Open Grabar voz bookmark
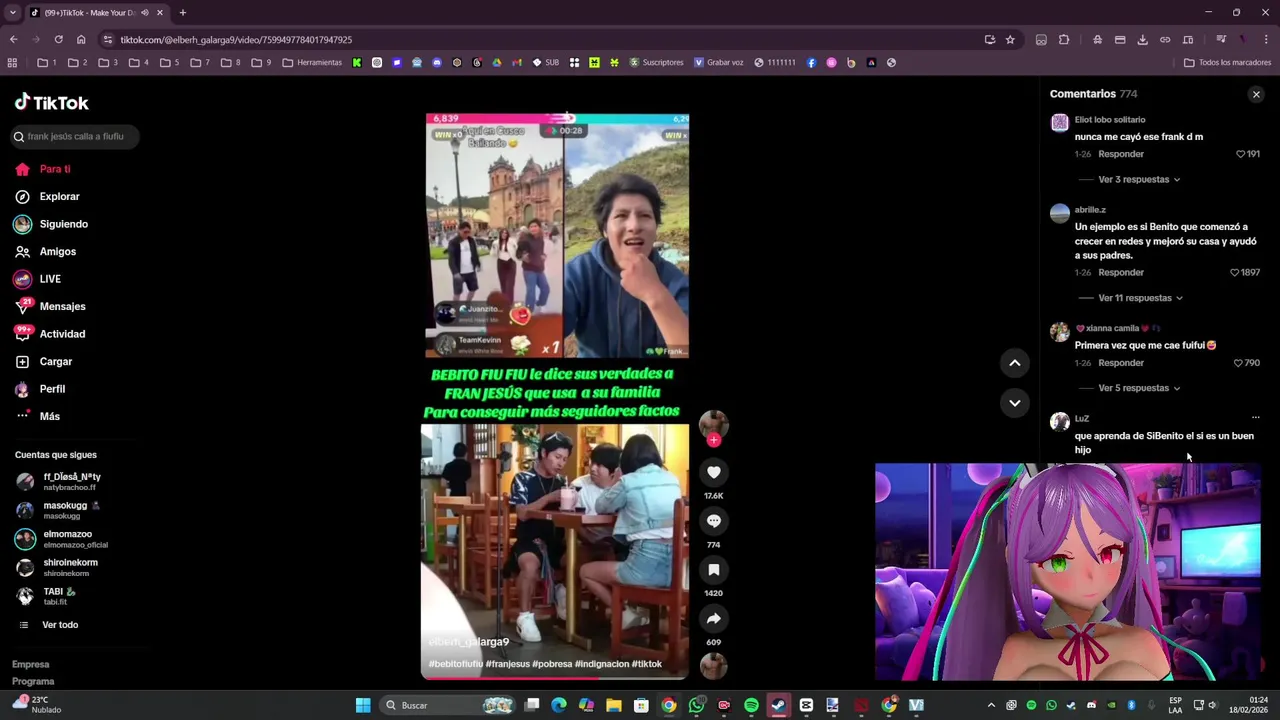The height and width of the screenshot is (720, 1280). (719, 62)
